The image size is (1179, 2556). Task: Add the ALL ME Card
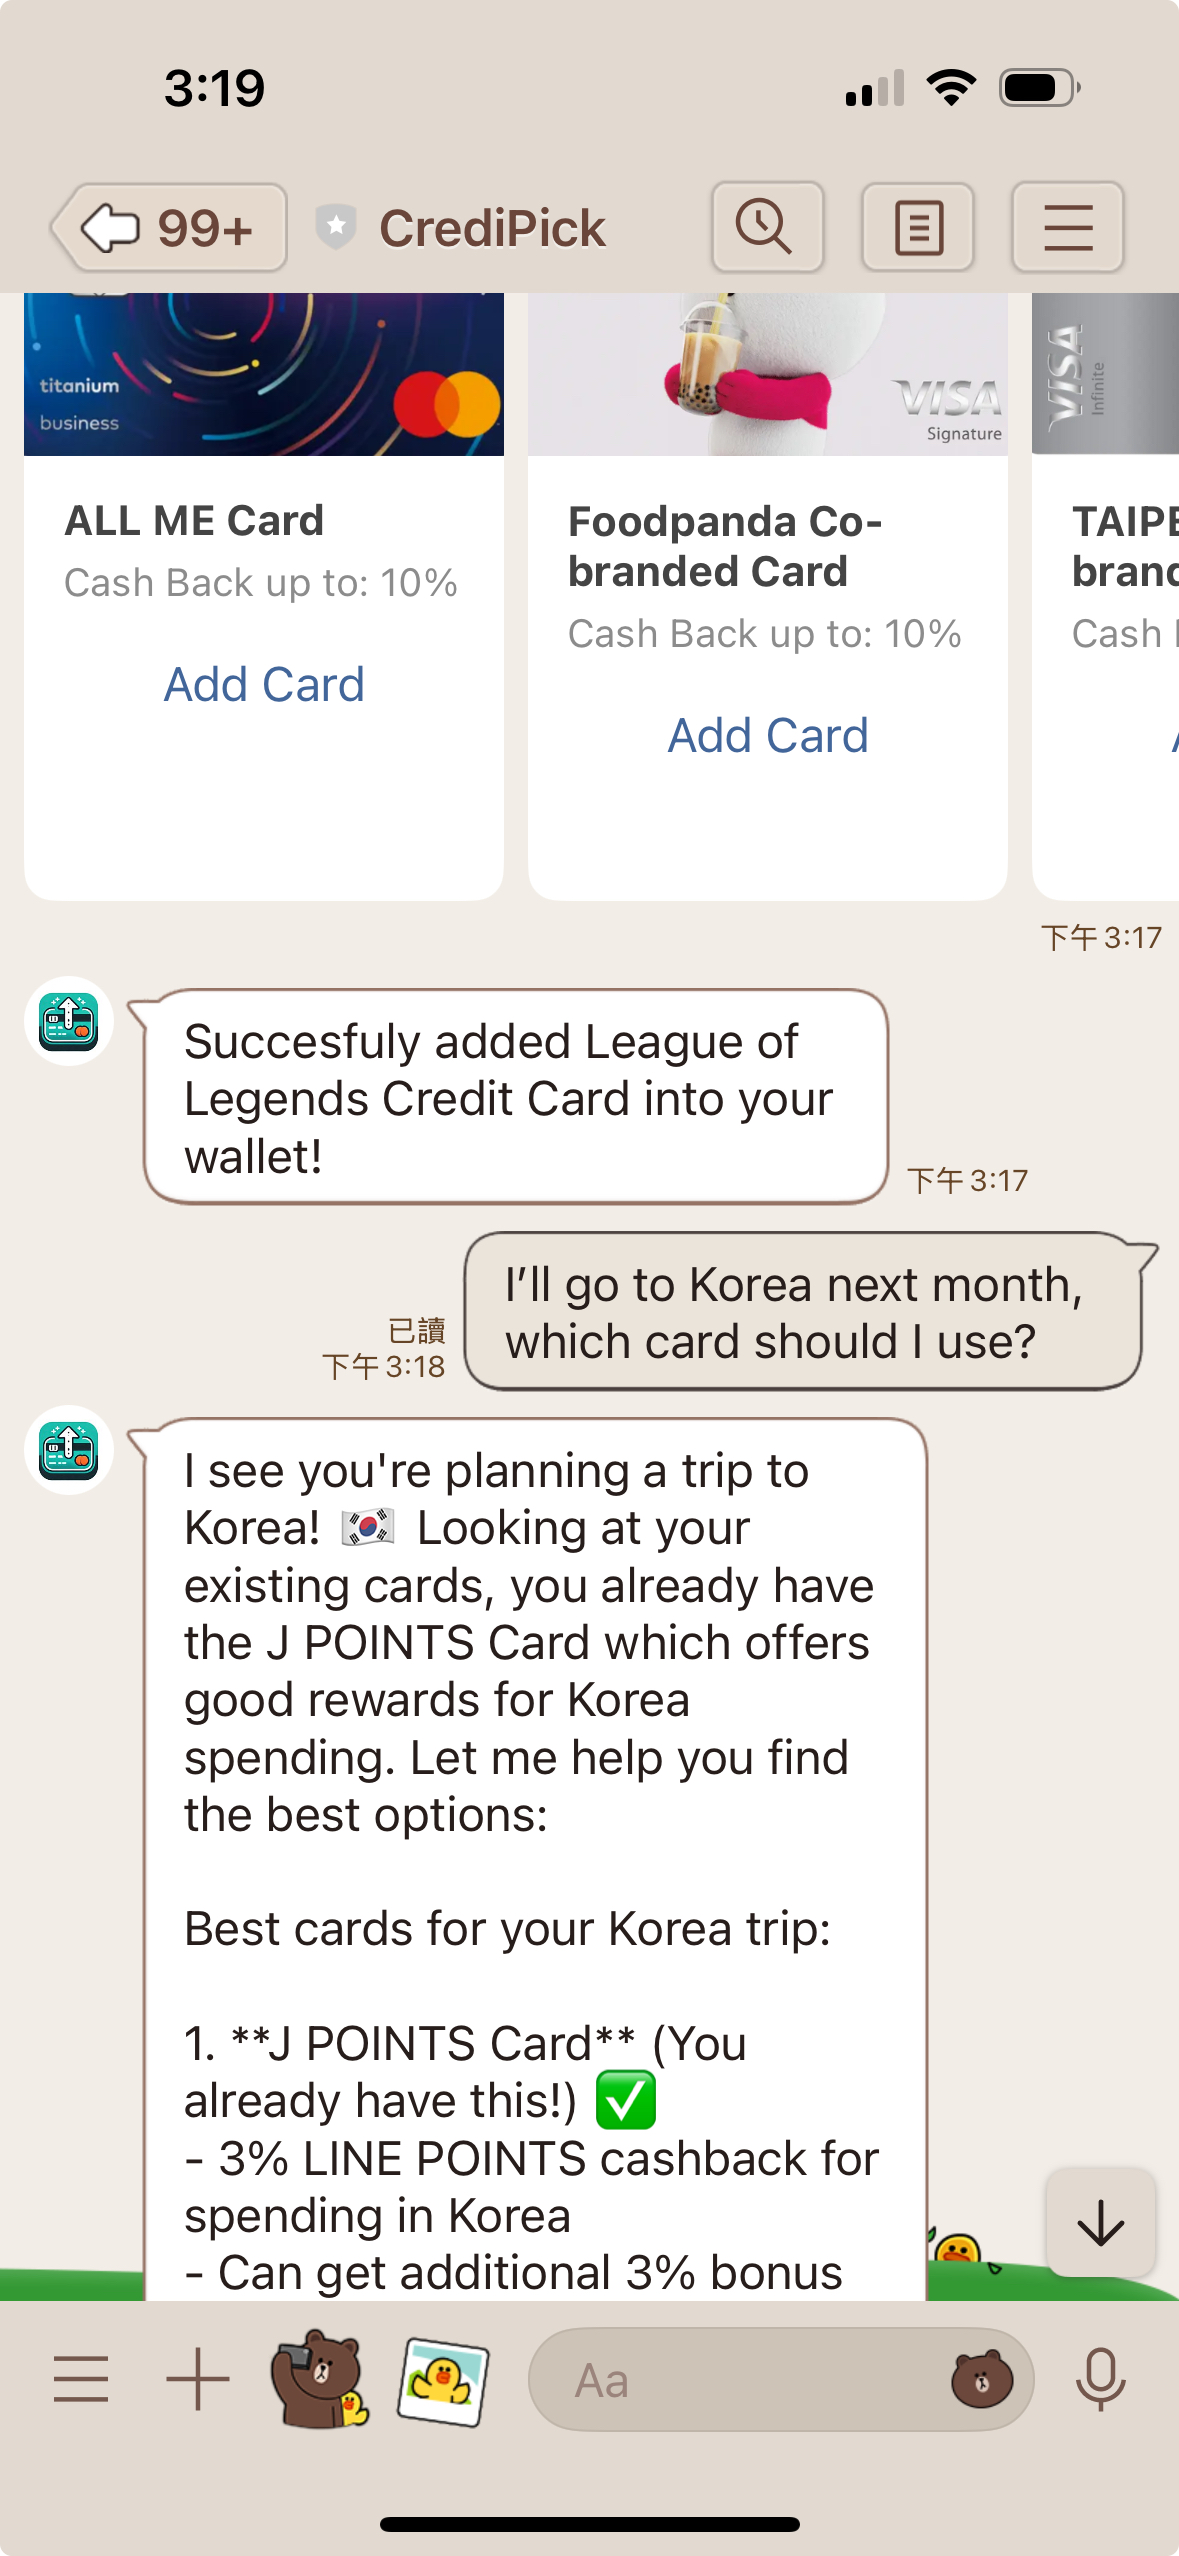click(264, 685)
